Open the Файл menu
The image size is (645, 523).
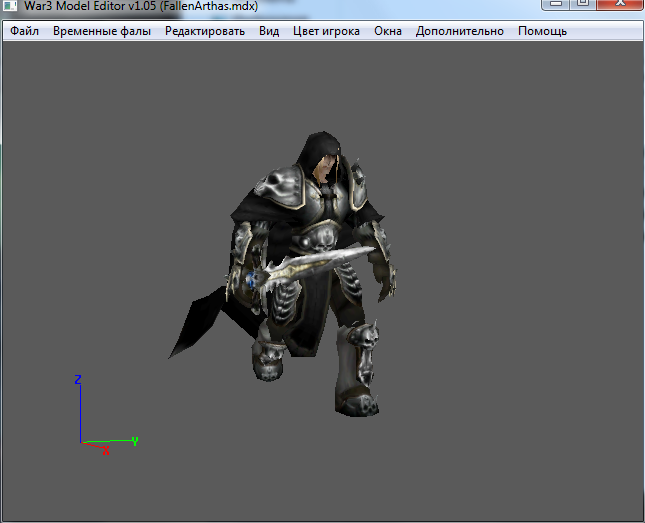pos(24,31)
